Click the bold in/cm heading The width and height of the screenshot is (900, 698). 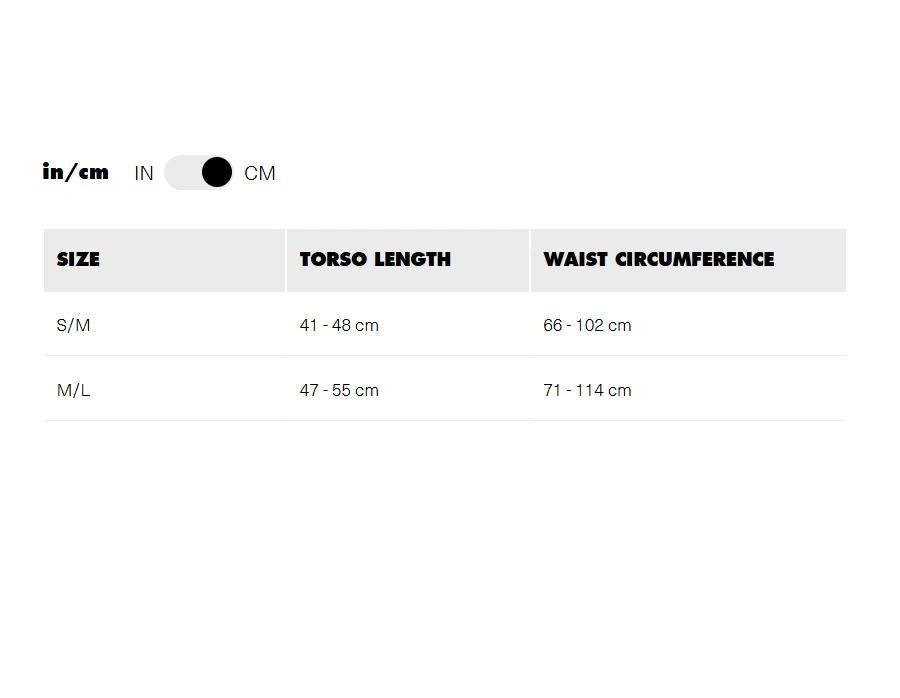[x=76, y=172]
